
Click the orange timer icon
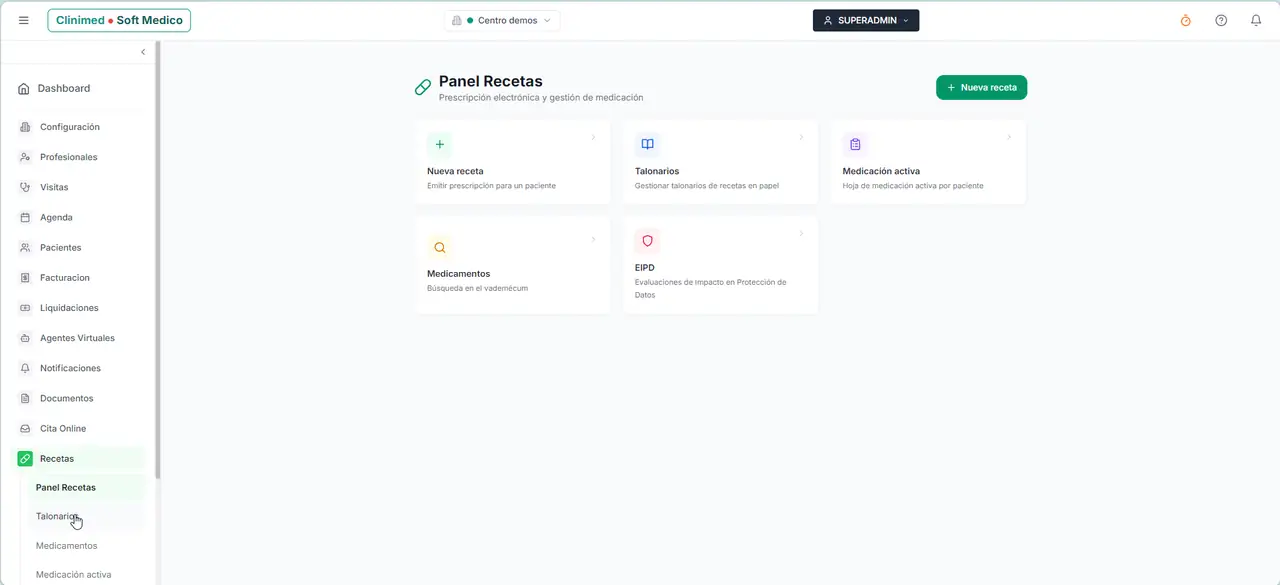click(1186, 20)
